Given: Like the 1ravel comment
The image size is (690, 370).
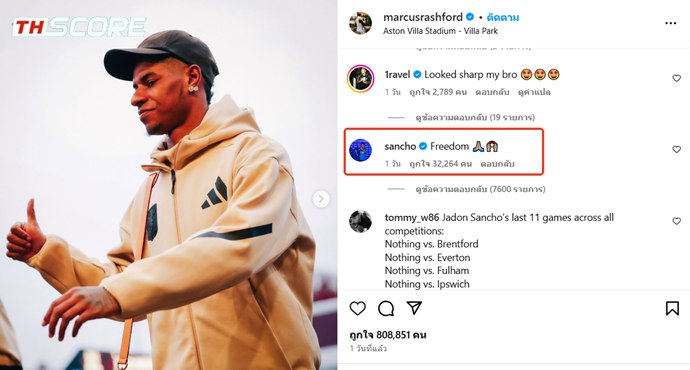Looking at the screenshot, I should point(676,78).
